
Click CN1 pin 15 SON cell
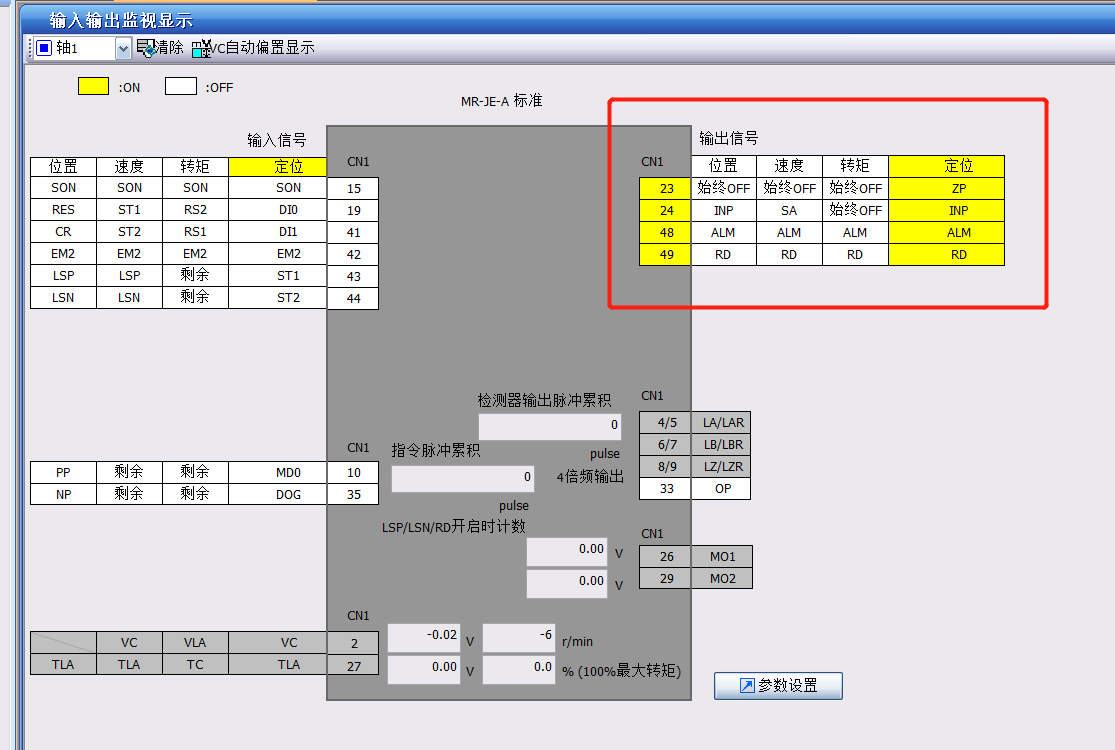pos(353,188)
